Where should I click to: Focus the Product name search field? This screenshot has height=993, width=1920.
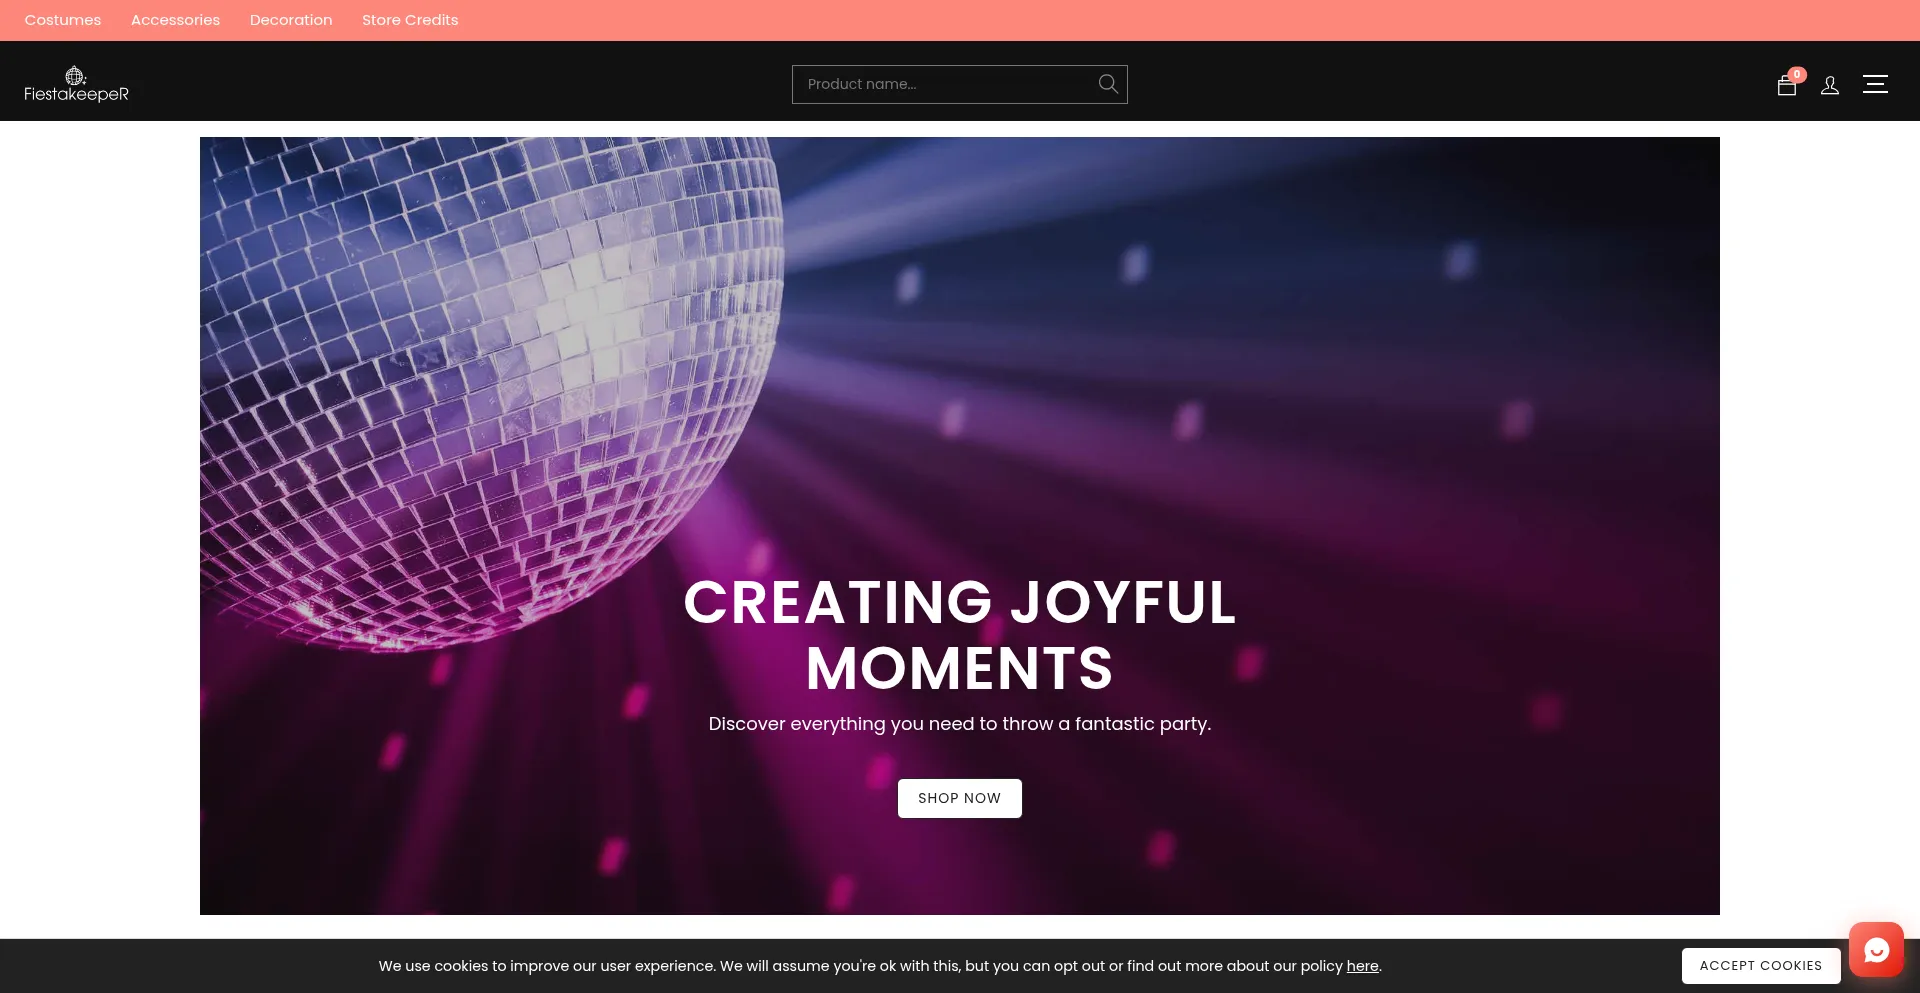[945, 84]
